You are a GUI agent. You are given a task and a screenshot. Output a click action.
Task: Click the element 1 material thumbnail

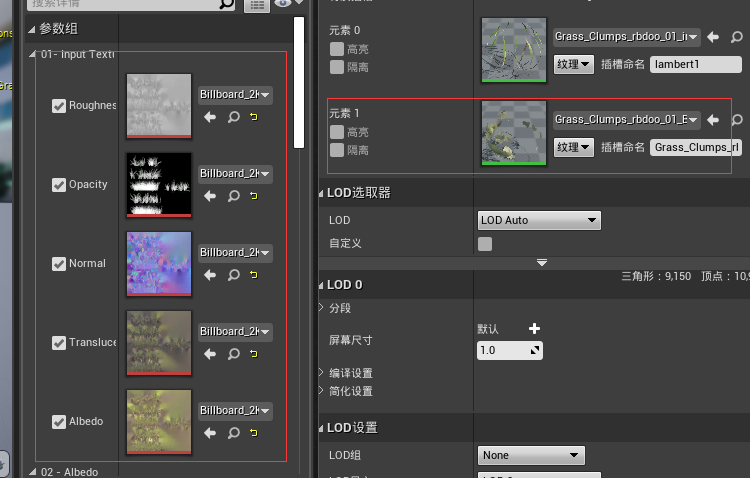click(514, 133)
